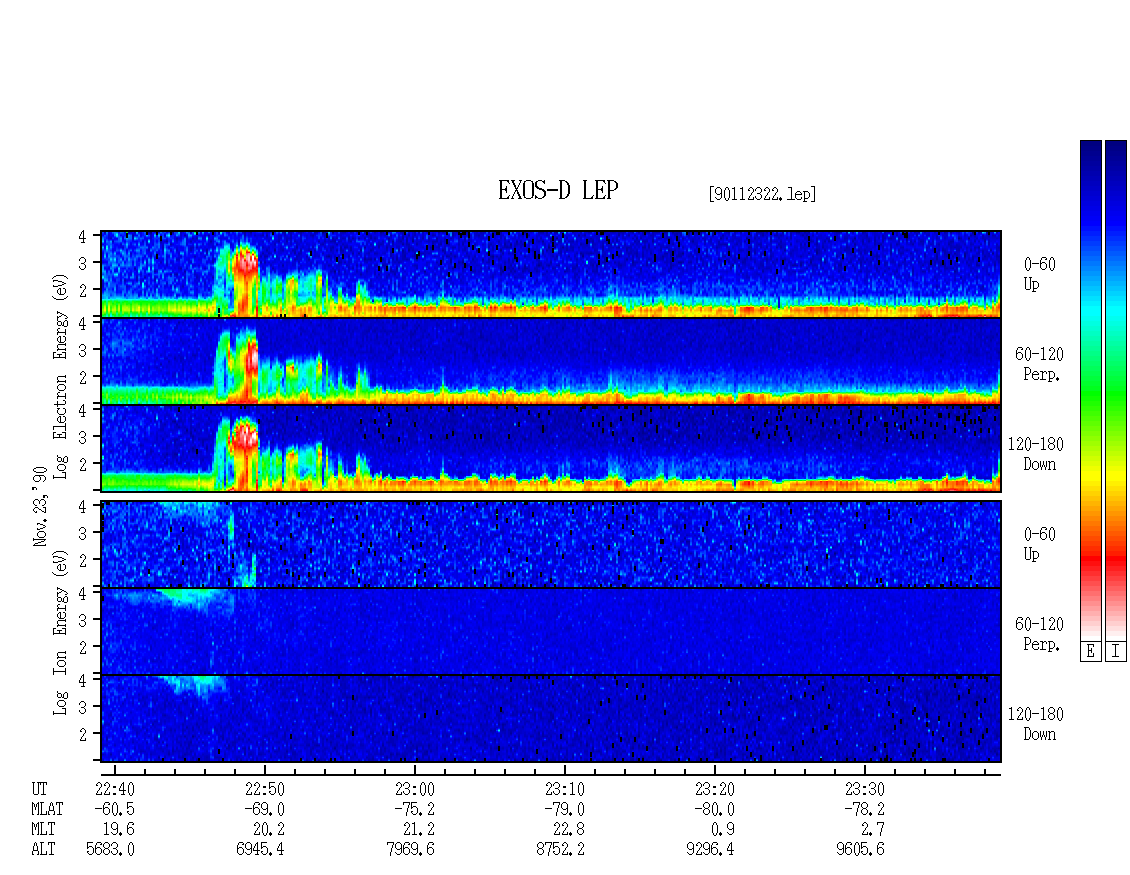
Task: Click the 23:20 time tick label
Action: [714, 789]
